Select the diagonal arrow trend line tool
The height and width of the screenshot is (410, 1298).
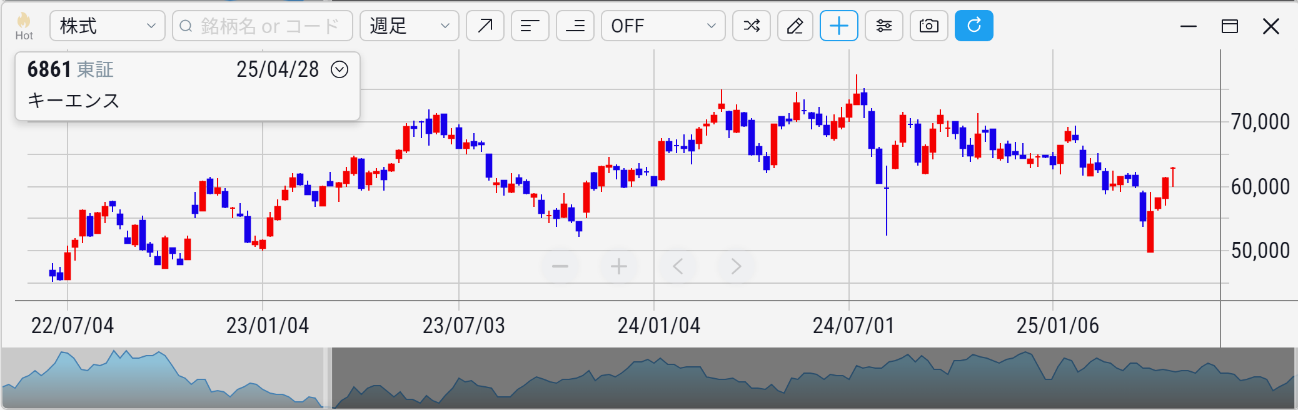485,26
